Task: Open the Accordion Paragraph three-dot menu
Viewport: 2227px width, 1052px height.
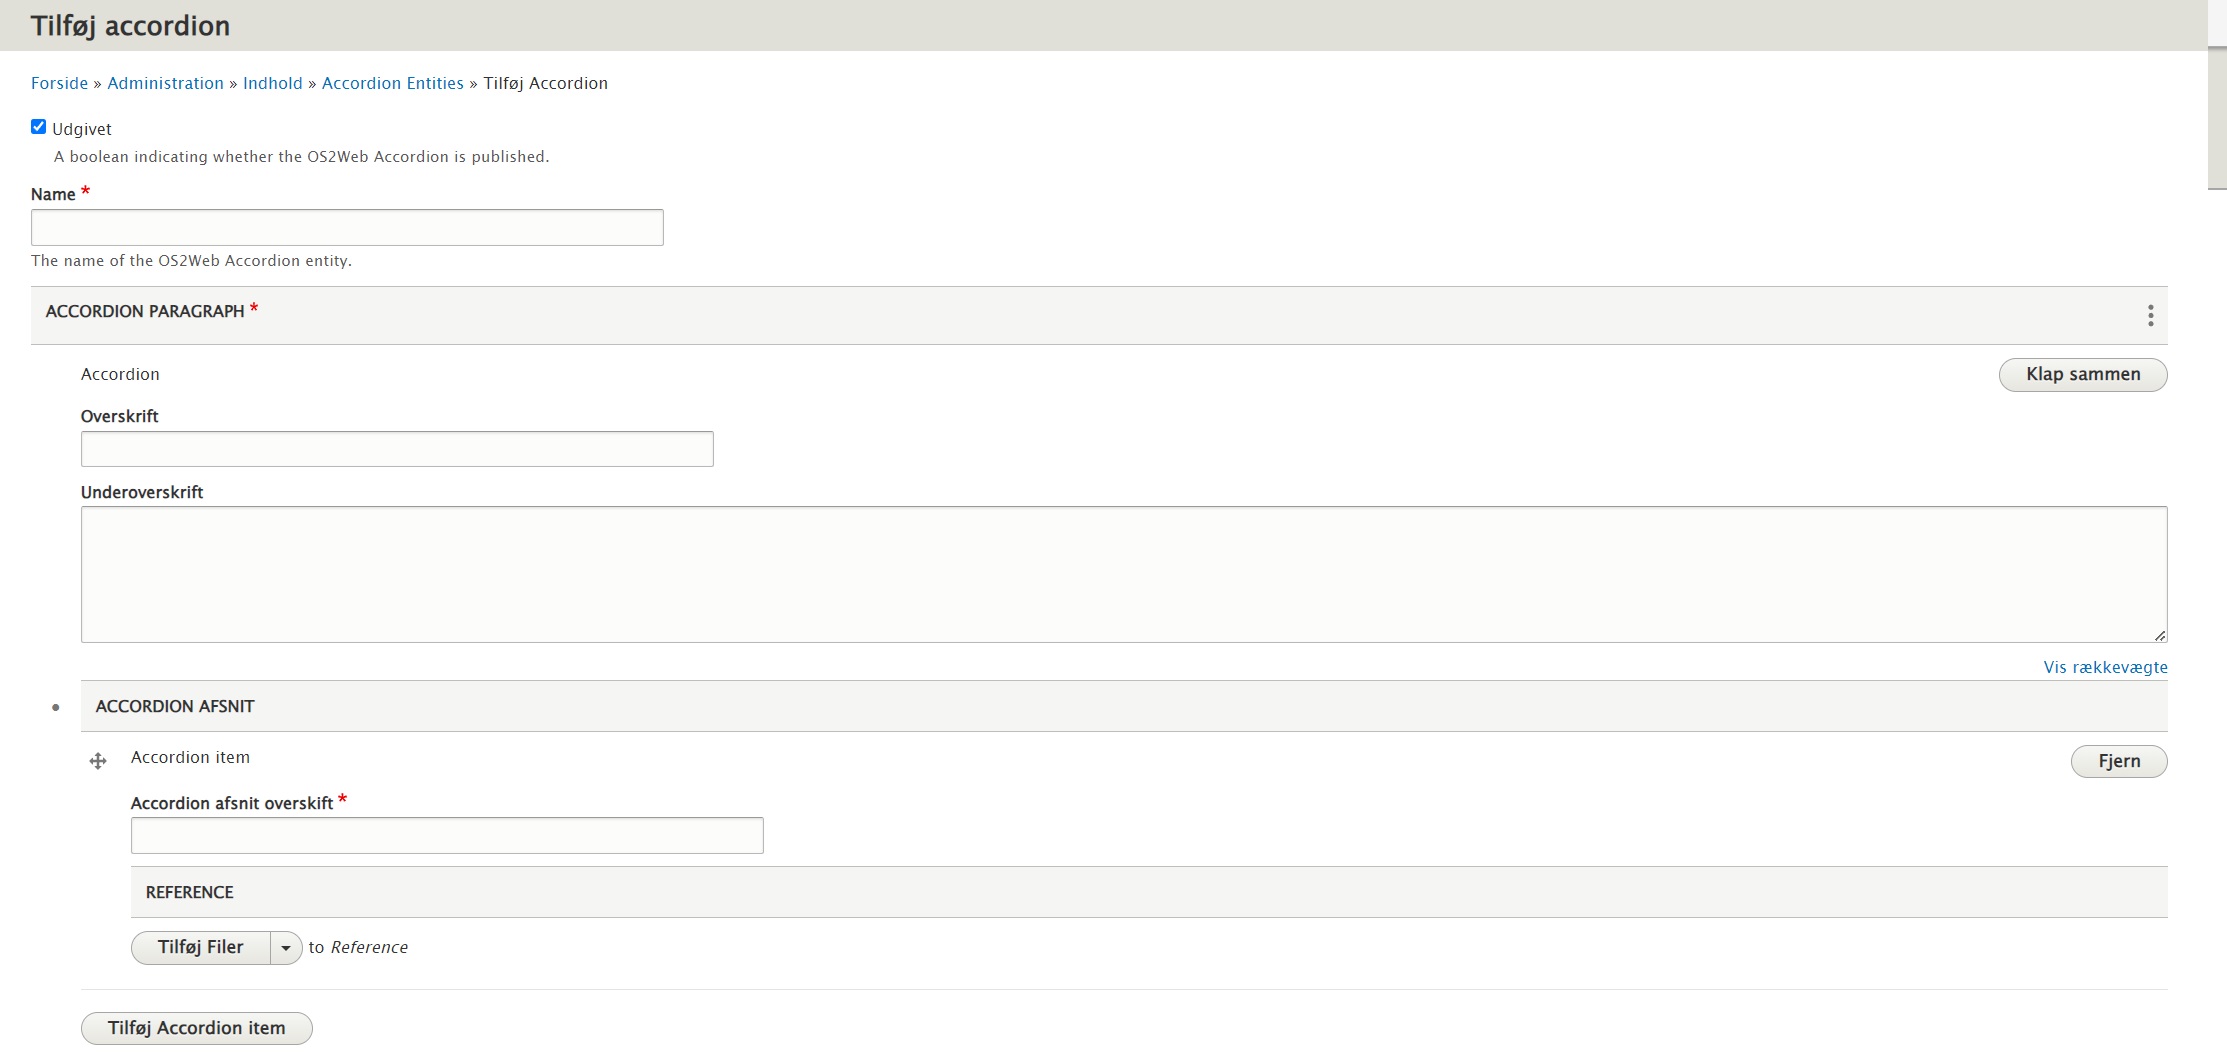Action: point(2150,316)
